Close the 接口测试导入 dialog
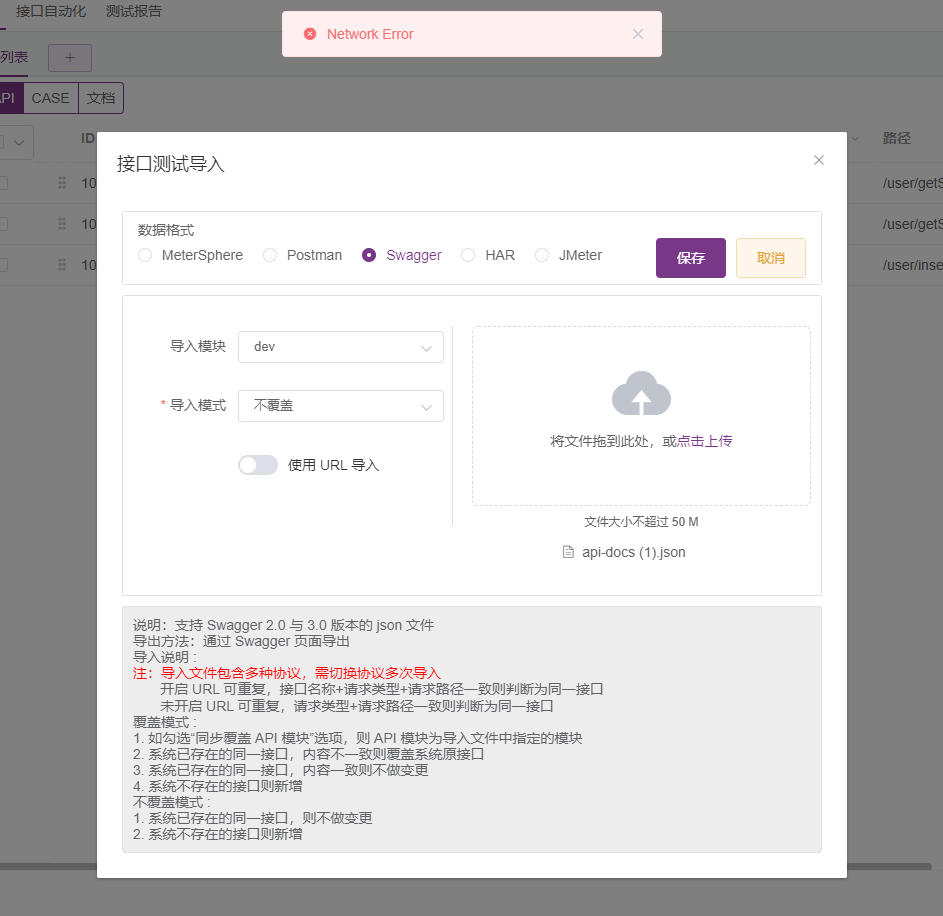Screen dimensions: 943x916 pyautogui.click(x=818, y=160)
